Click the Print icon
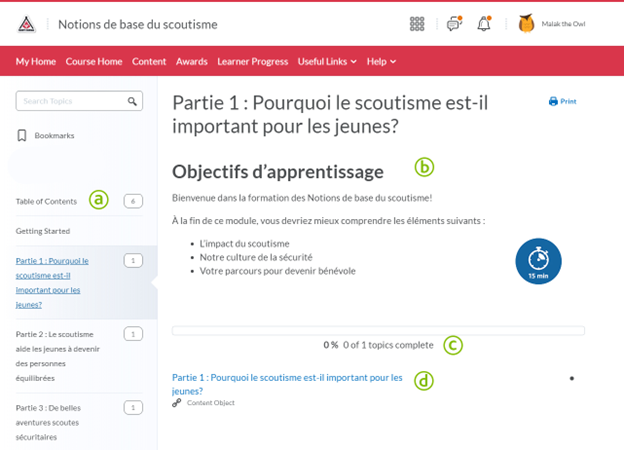 [553, 101]
